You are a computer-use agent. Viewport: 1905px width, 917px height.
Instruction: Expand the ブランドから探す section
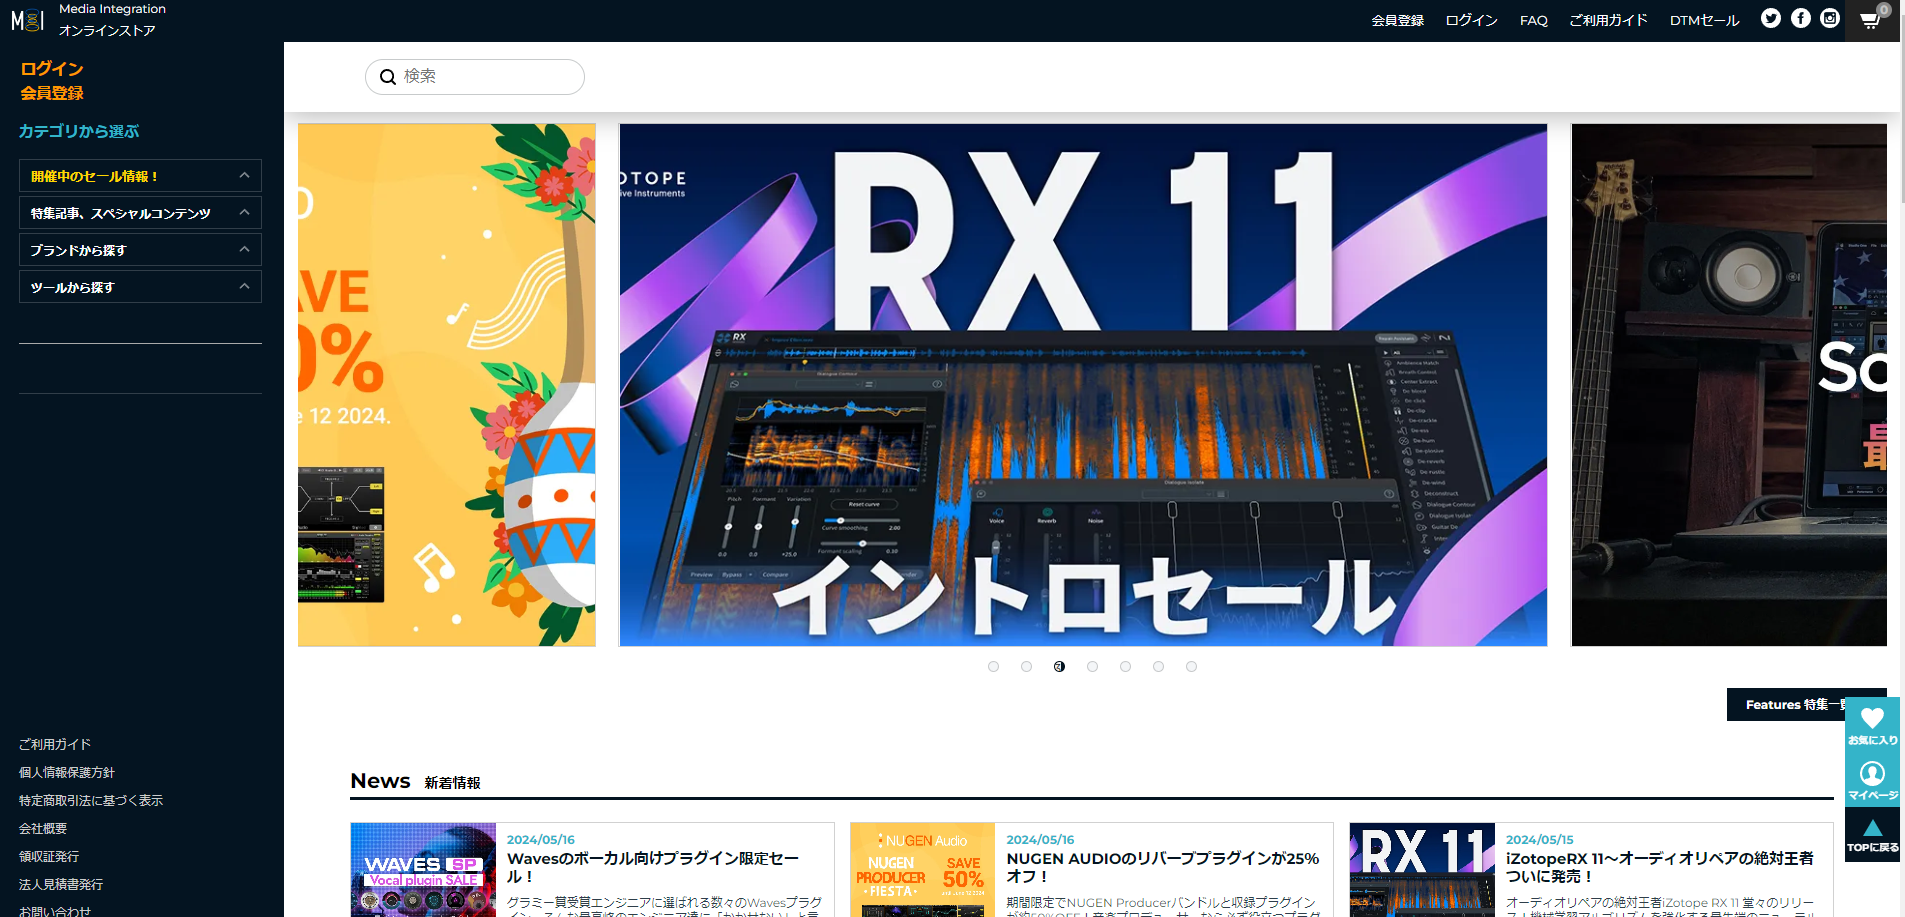point(140,250)
